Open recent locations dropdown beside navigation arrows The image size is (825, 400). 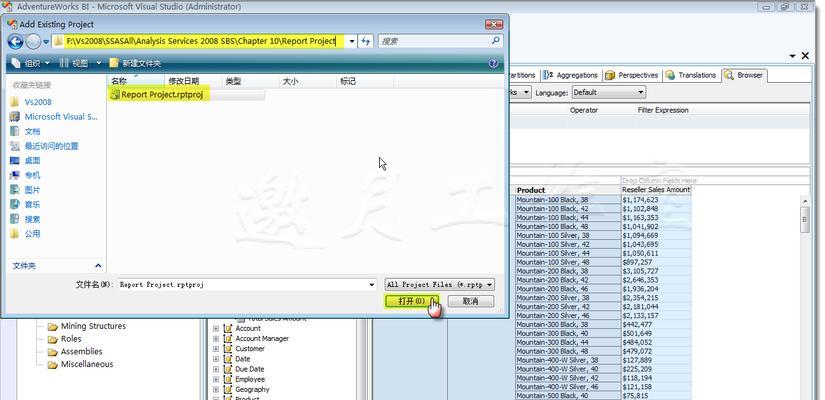pos(46,42)
